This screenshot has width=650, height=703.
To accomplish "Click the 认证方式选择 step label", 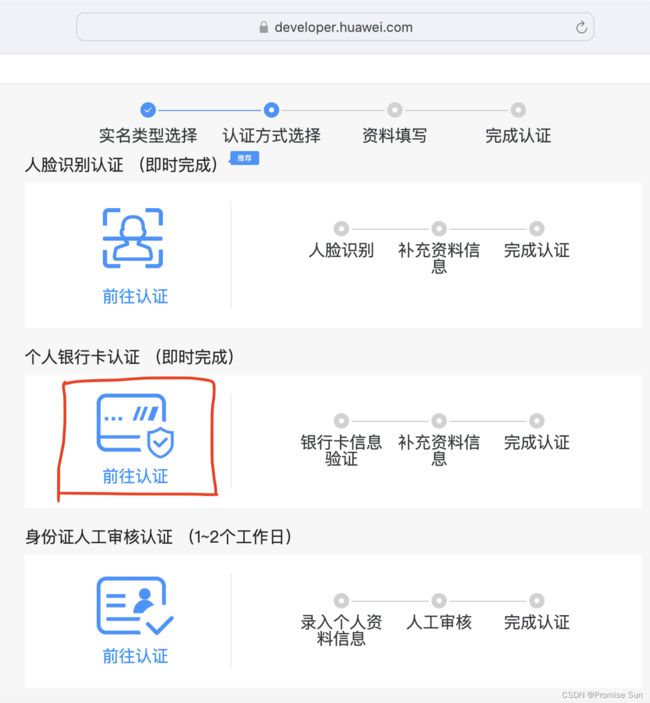I will (x=271, y=135).
